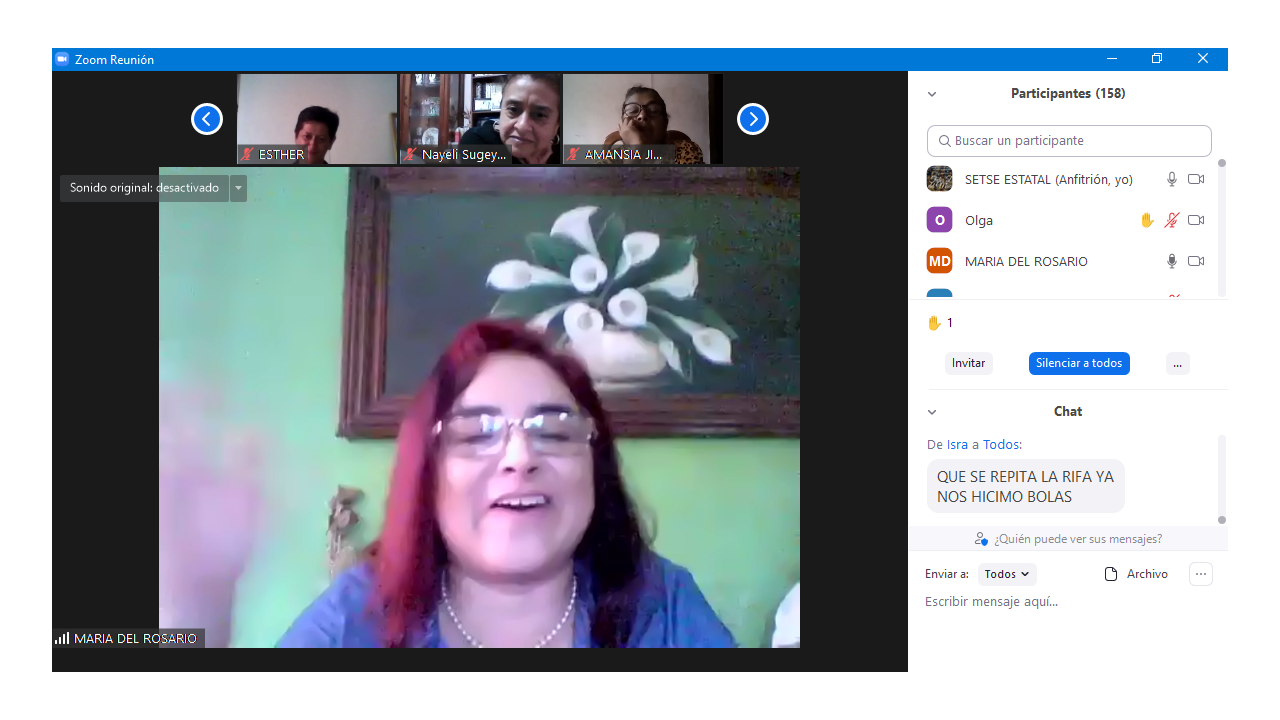Toggle Olga's camera icon

pos(1196,220)
